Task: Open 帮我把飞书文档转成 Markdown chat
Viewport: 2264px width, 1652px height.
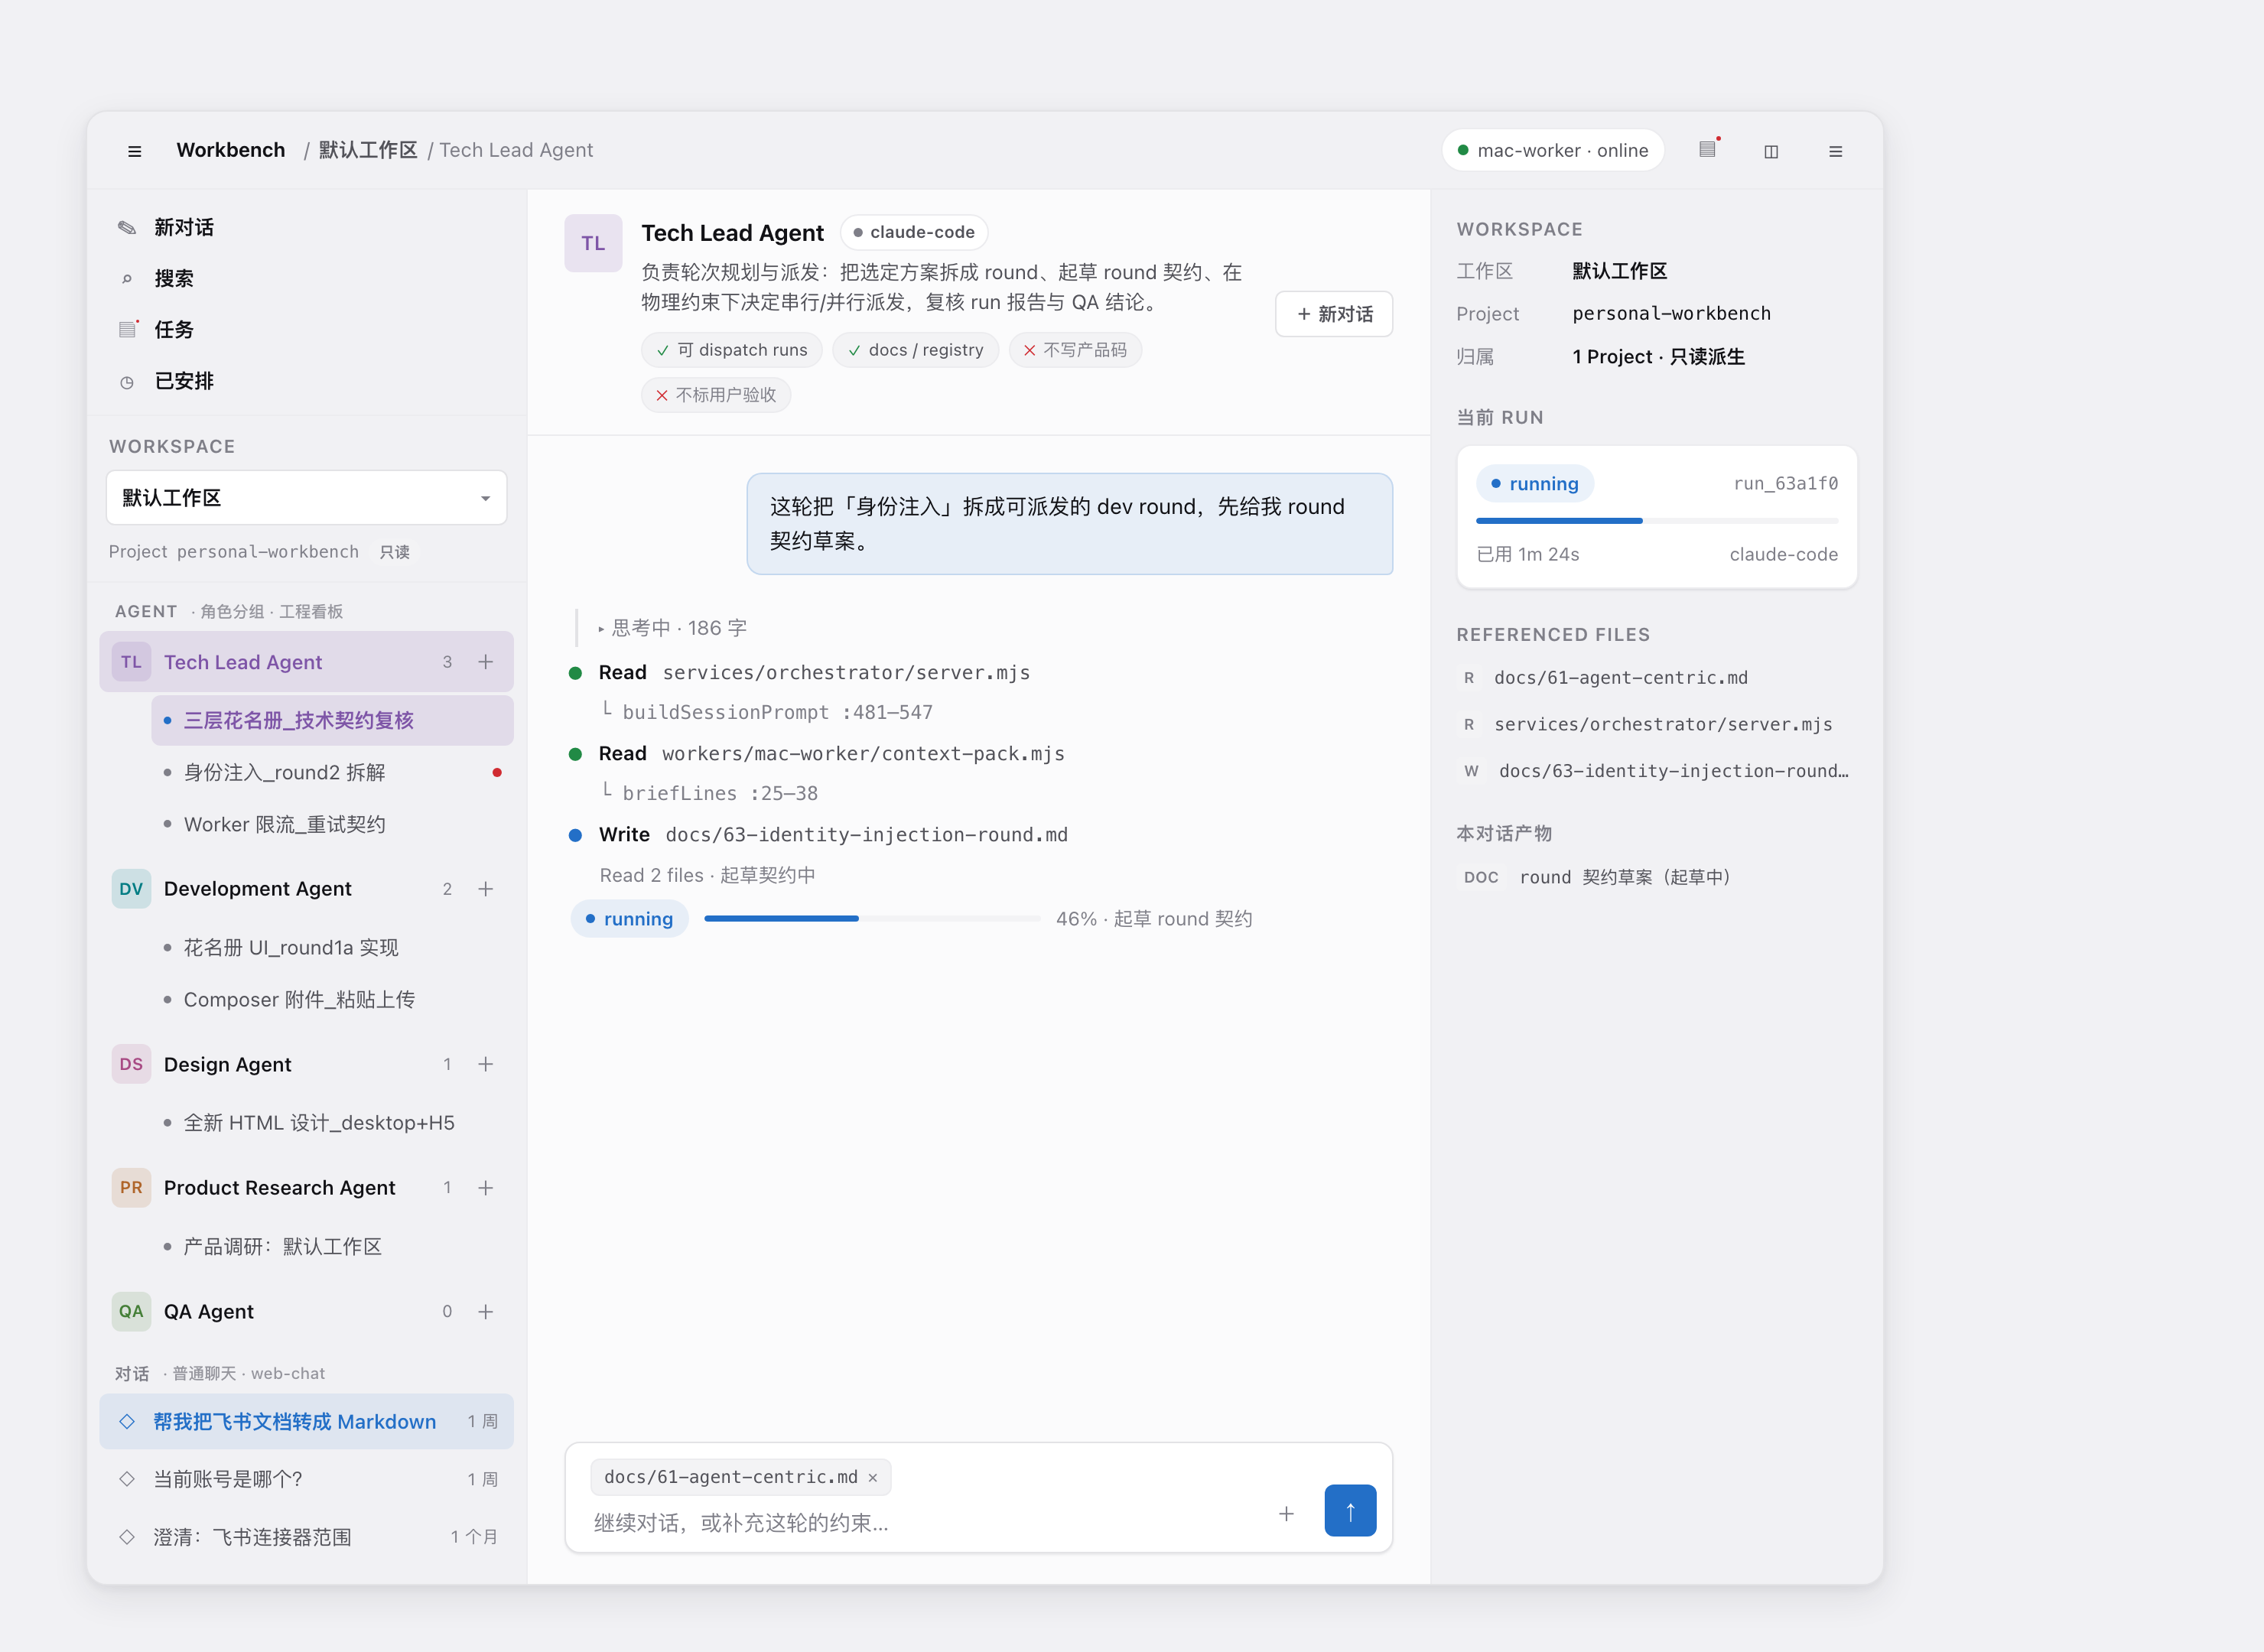Action: [x=306, y=1421]
